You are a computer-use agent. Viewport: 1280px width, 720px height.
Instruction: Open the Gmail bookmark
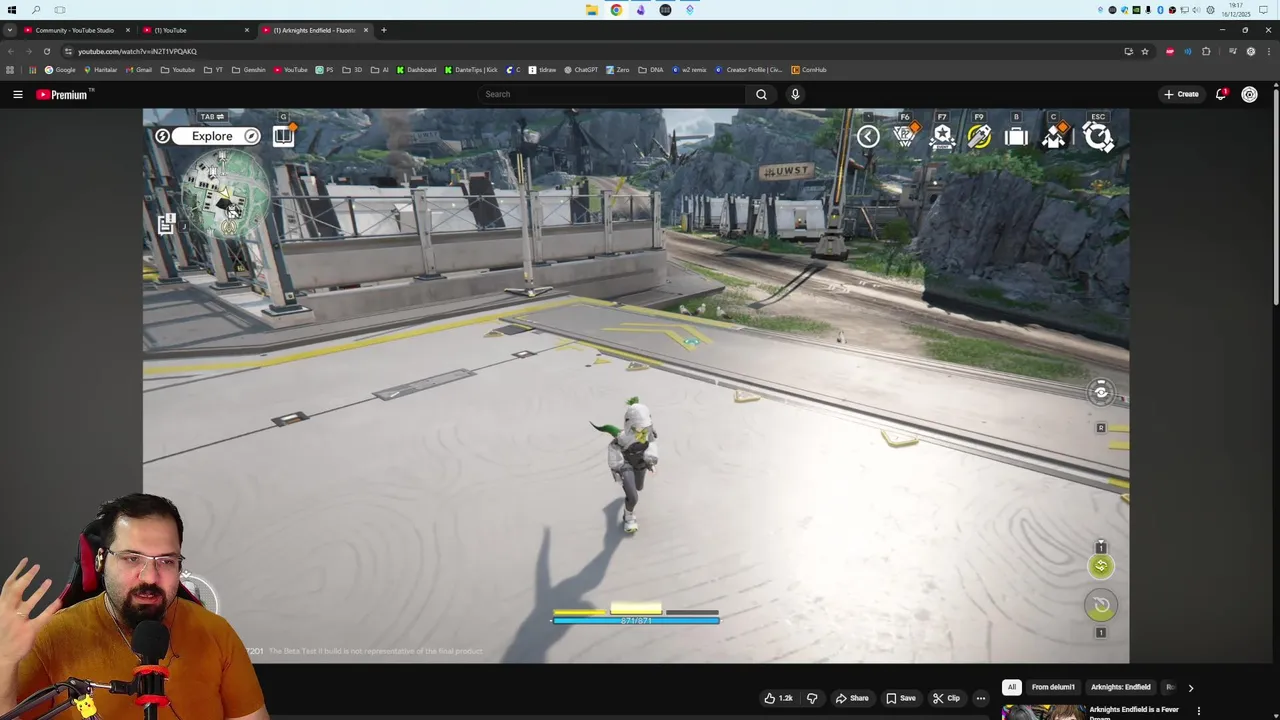point(138,70)
